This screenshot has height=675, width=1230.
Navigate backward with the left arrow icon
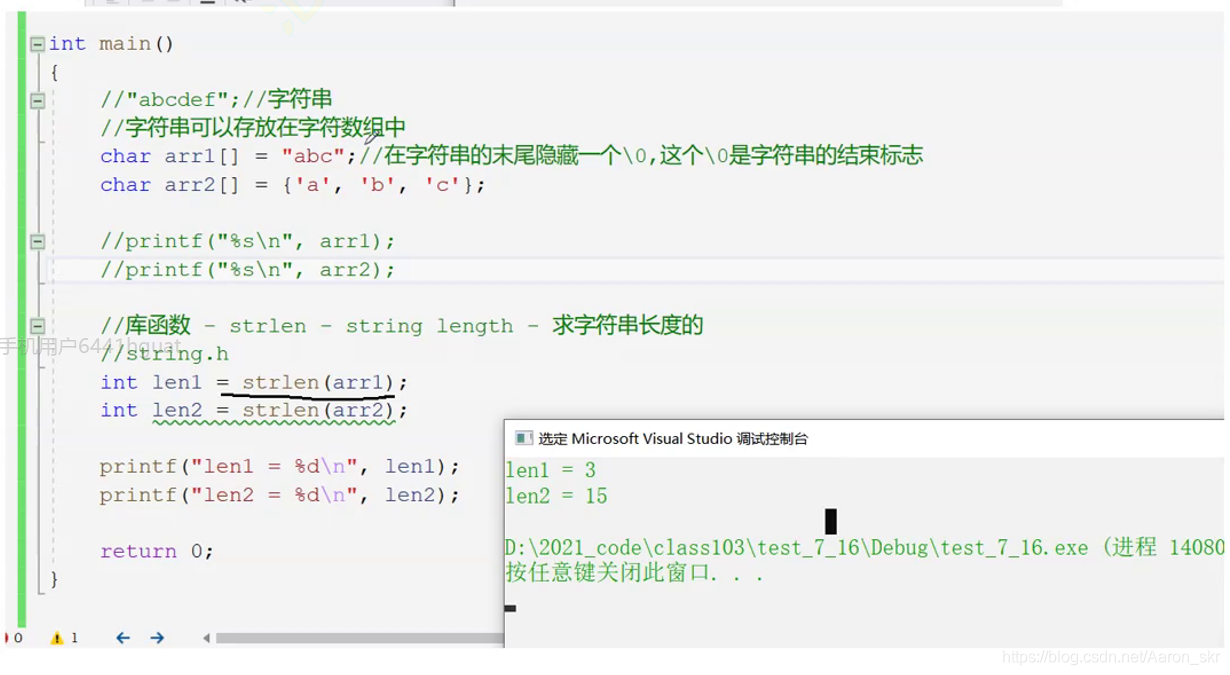(123, 638)
